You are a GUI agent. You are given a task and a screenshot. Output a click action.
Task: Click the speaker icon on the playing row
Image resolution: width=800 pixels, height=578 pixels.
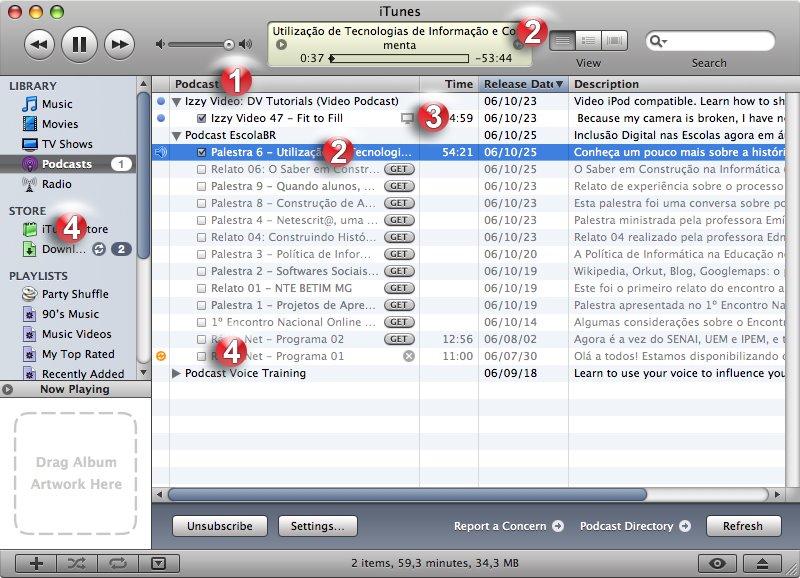(161, 152)
